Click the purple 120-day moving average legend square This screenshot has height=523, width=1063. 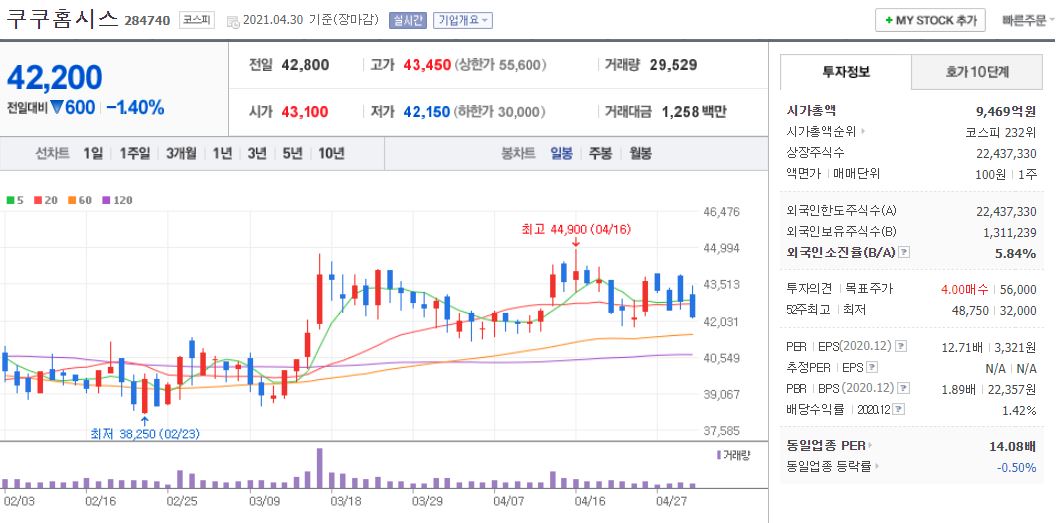pos(105,200)
